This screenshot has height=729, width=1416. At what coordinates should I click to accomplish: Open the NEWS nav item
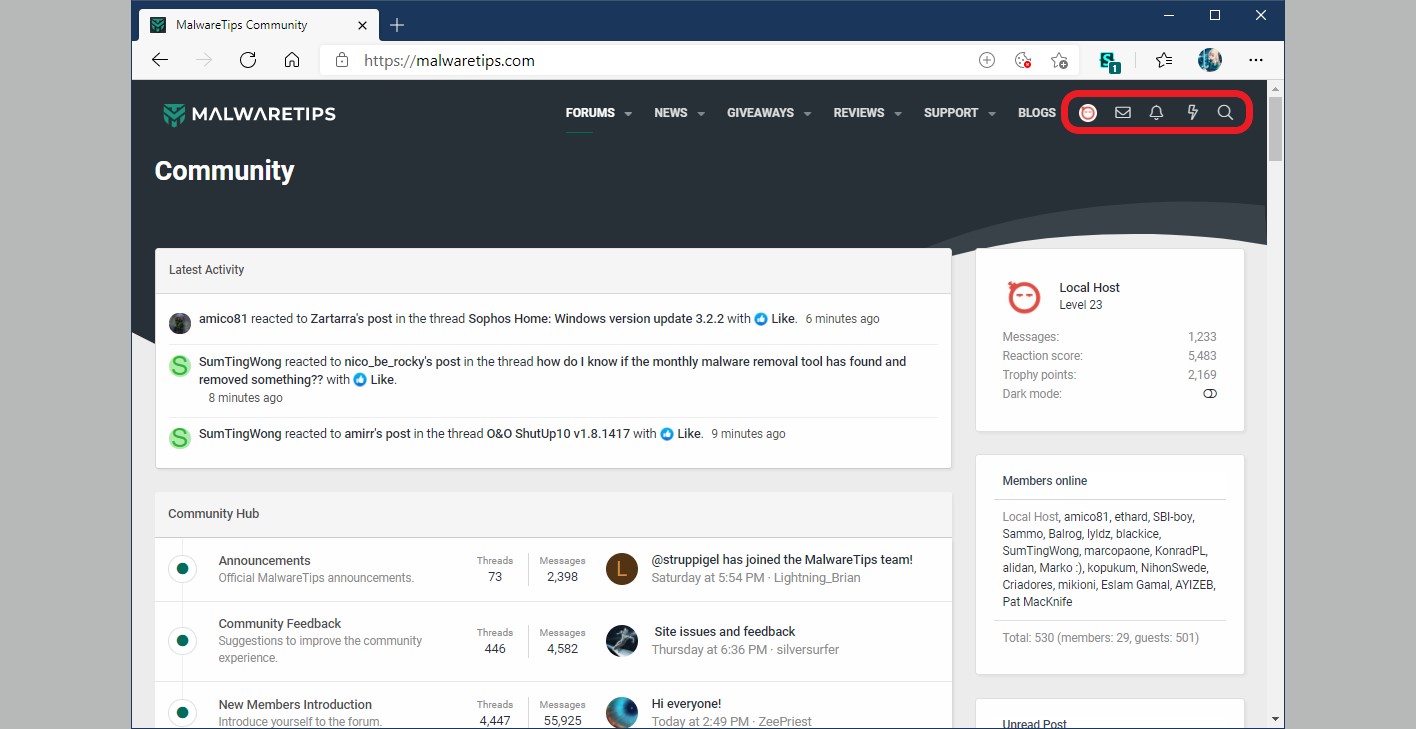671,113
